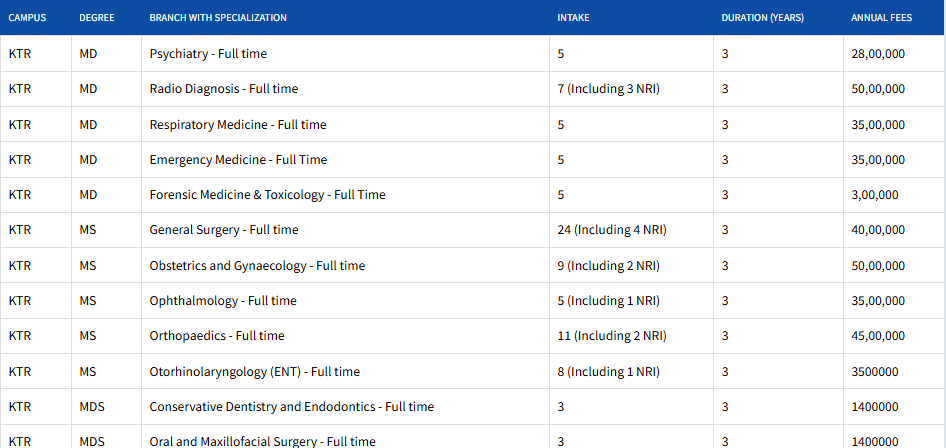Image resolution: width=946 pixels, height=448 pixels.
Task: Click the Otorhinolaryngology (ENT) branch cell
Action: pyautogui.click(x=254, y=372)
